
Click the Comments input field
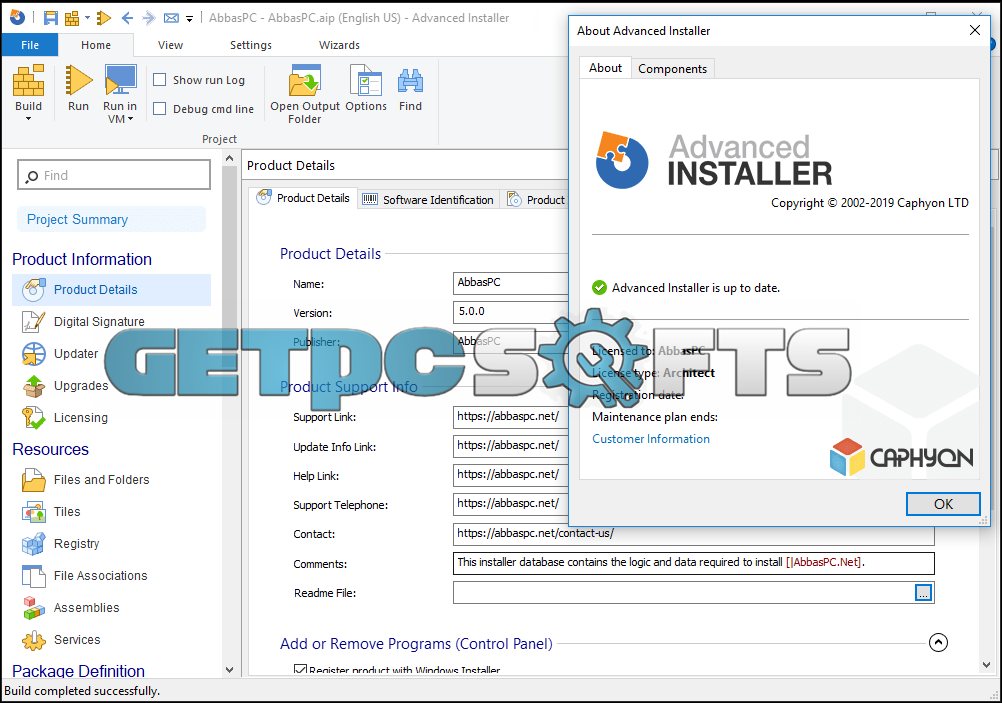(x=694, y=563)
